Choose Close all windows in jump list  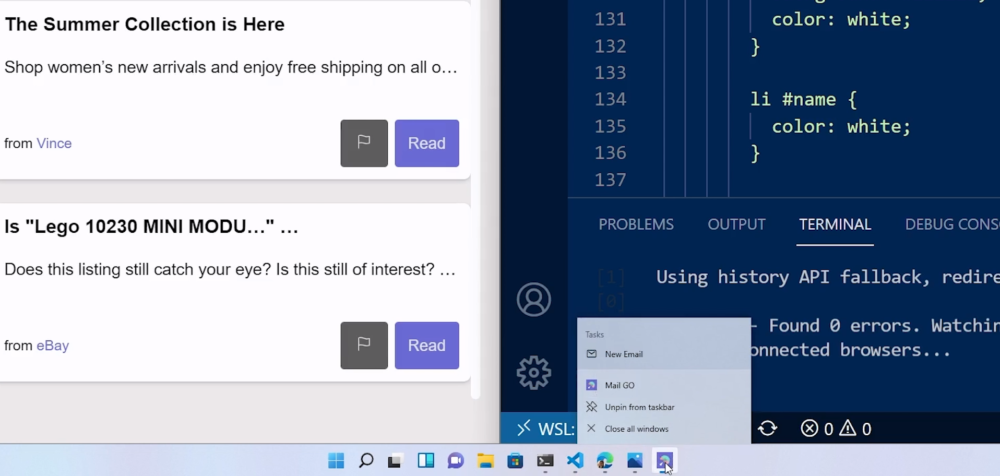(x=664, y=429)
